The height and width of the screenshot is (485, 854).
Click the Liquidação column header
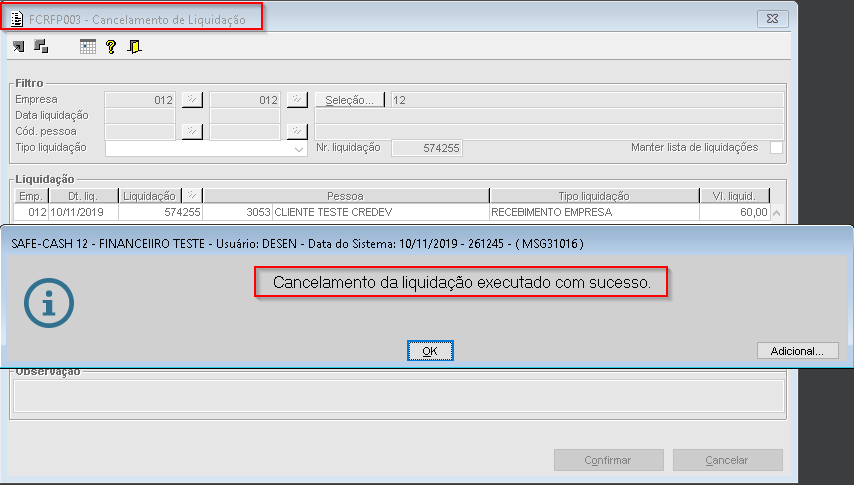coord(150,196)
